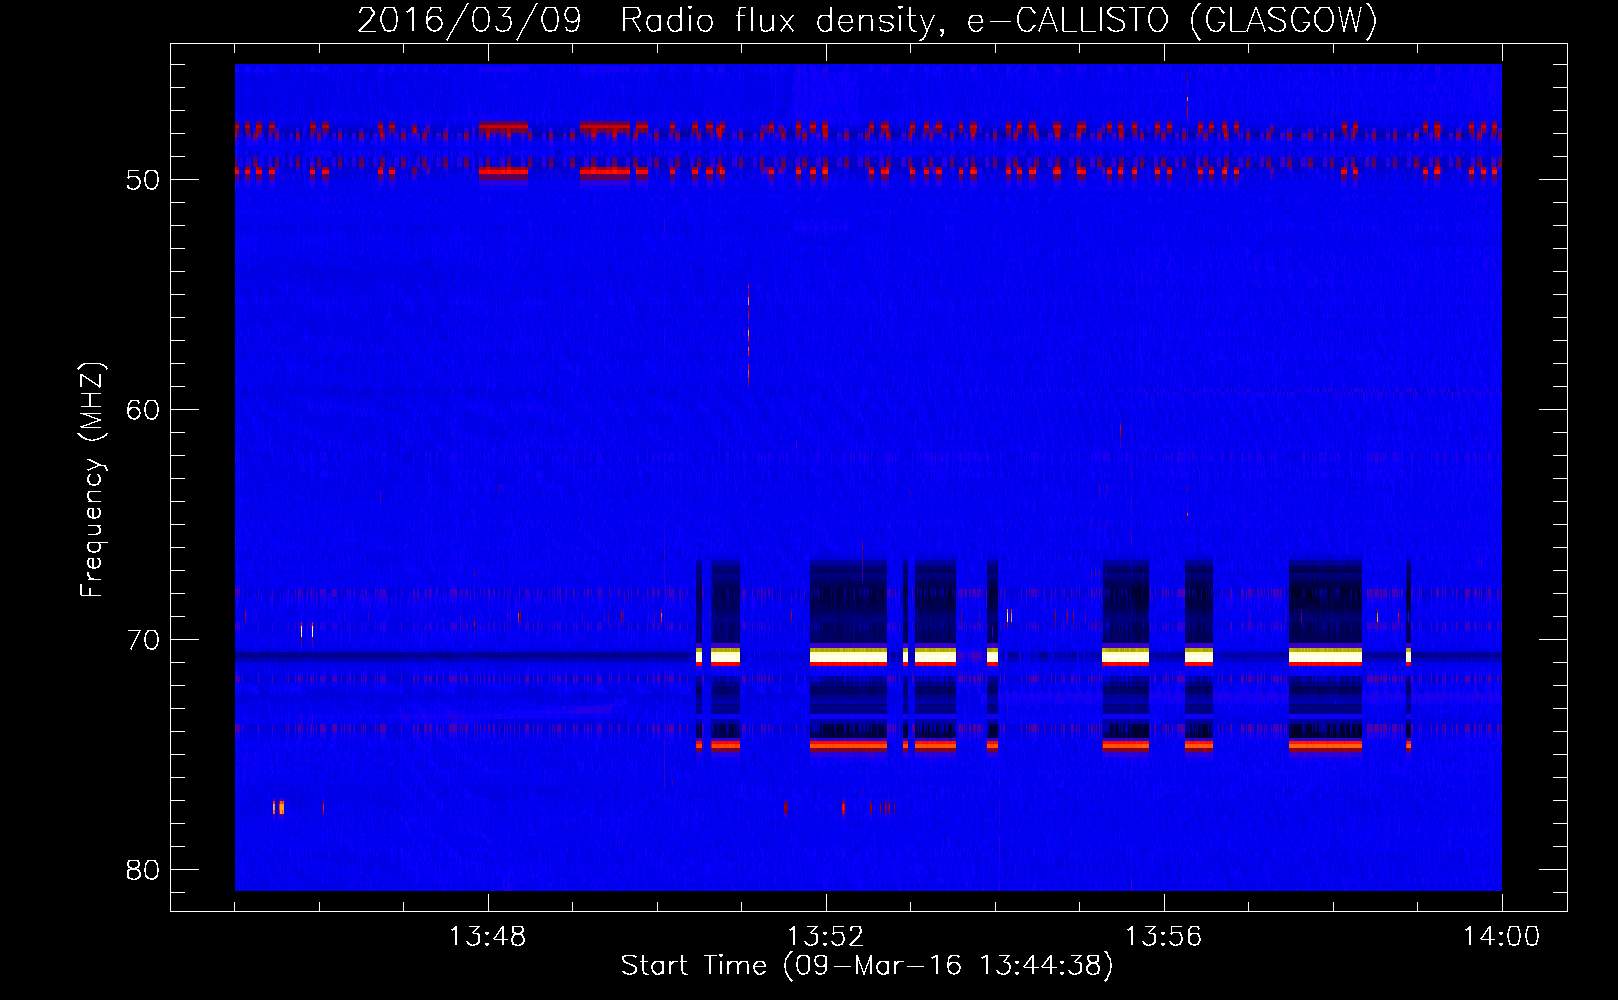Click the 13:48 time tick label
The width and height of the screenshot is (1618, 1000).
tap(488, 937)
